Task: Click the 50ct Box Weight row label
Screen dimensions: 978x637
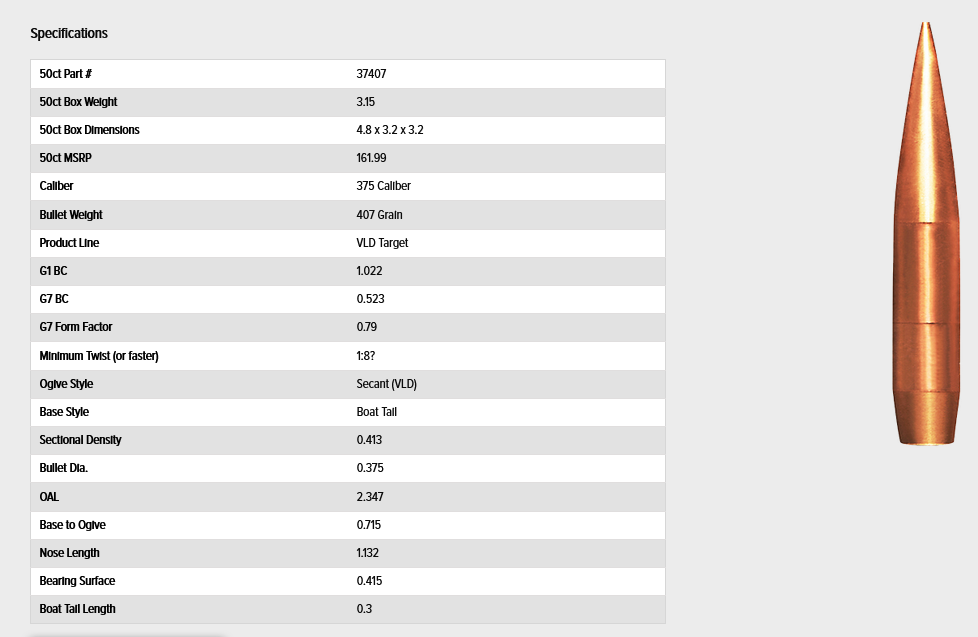Action: pos(78,102)
